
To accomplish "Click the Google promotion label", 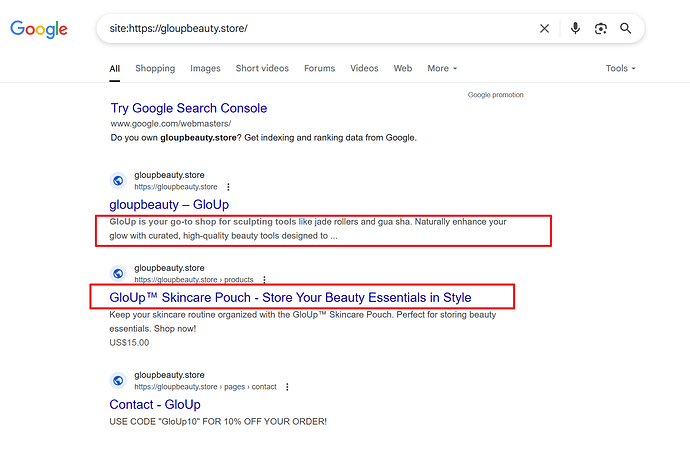I will click(x=495, y=95).
